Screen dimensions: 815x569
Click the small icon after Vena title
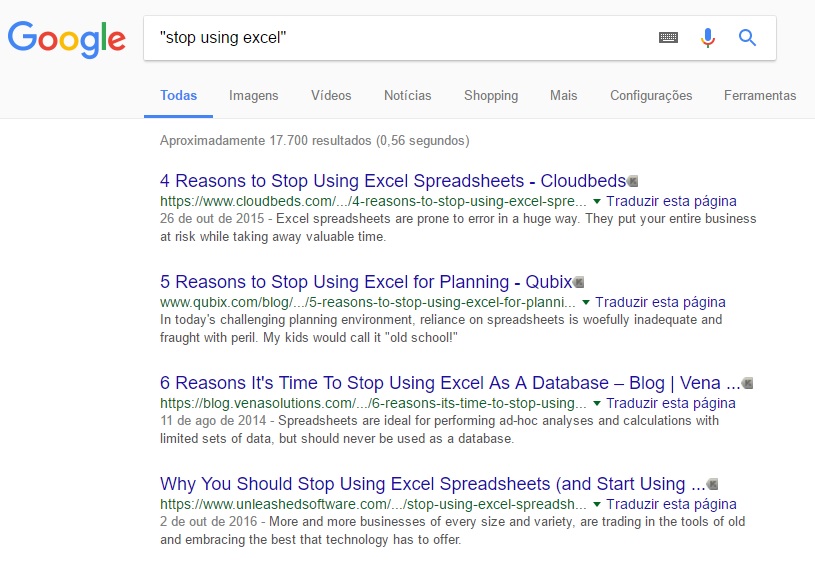(x=747, y=383)
